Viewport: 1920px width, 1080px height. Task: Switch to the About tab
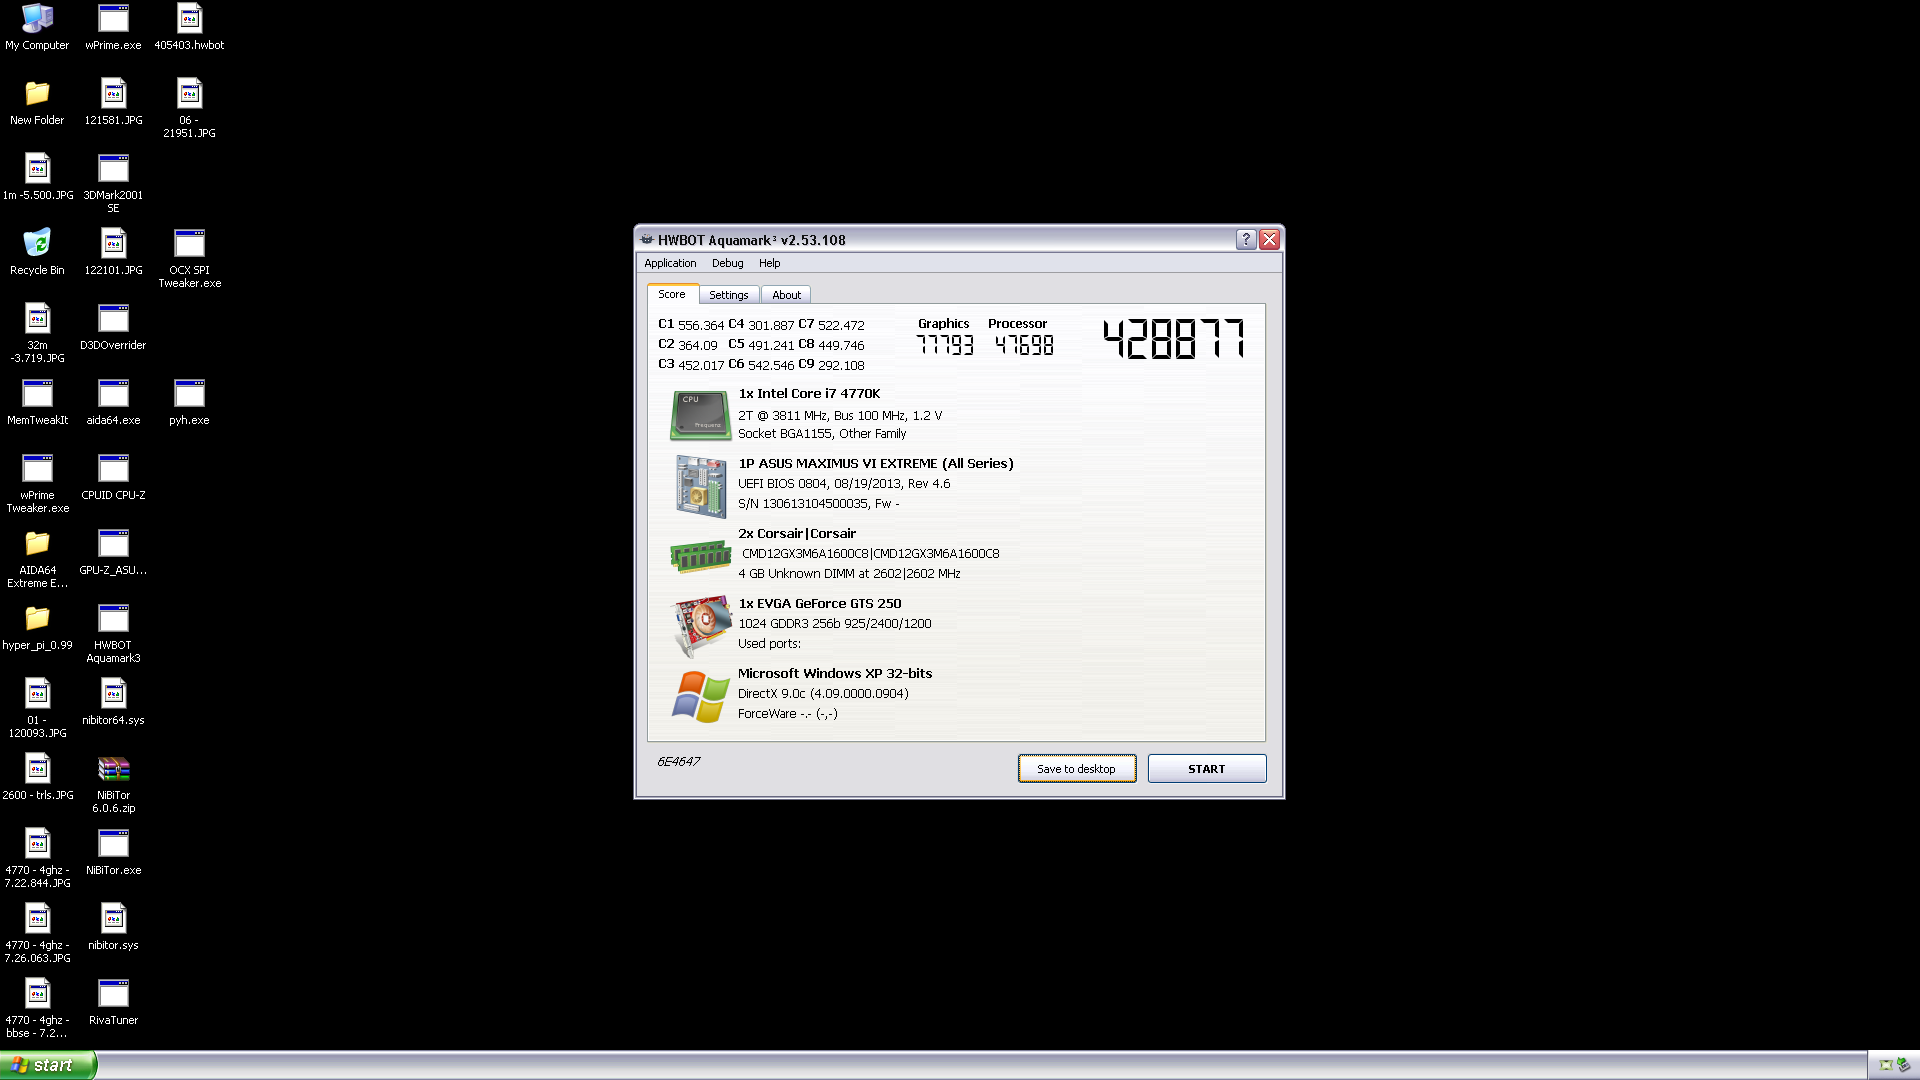786,295
